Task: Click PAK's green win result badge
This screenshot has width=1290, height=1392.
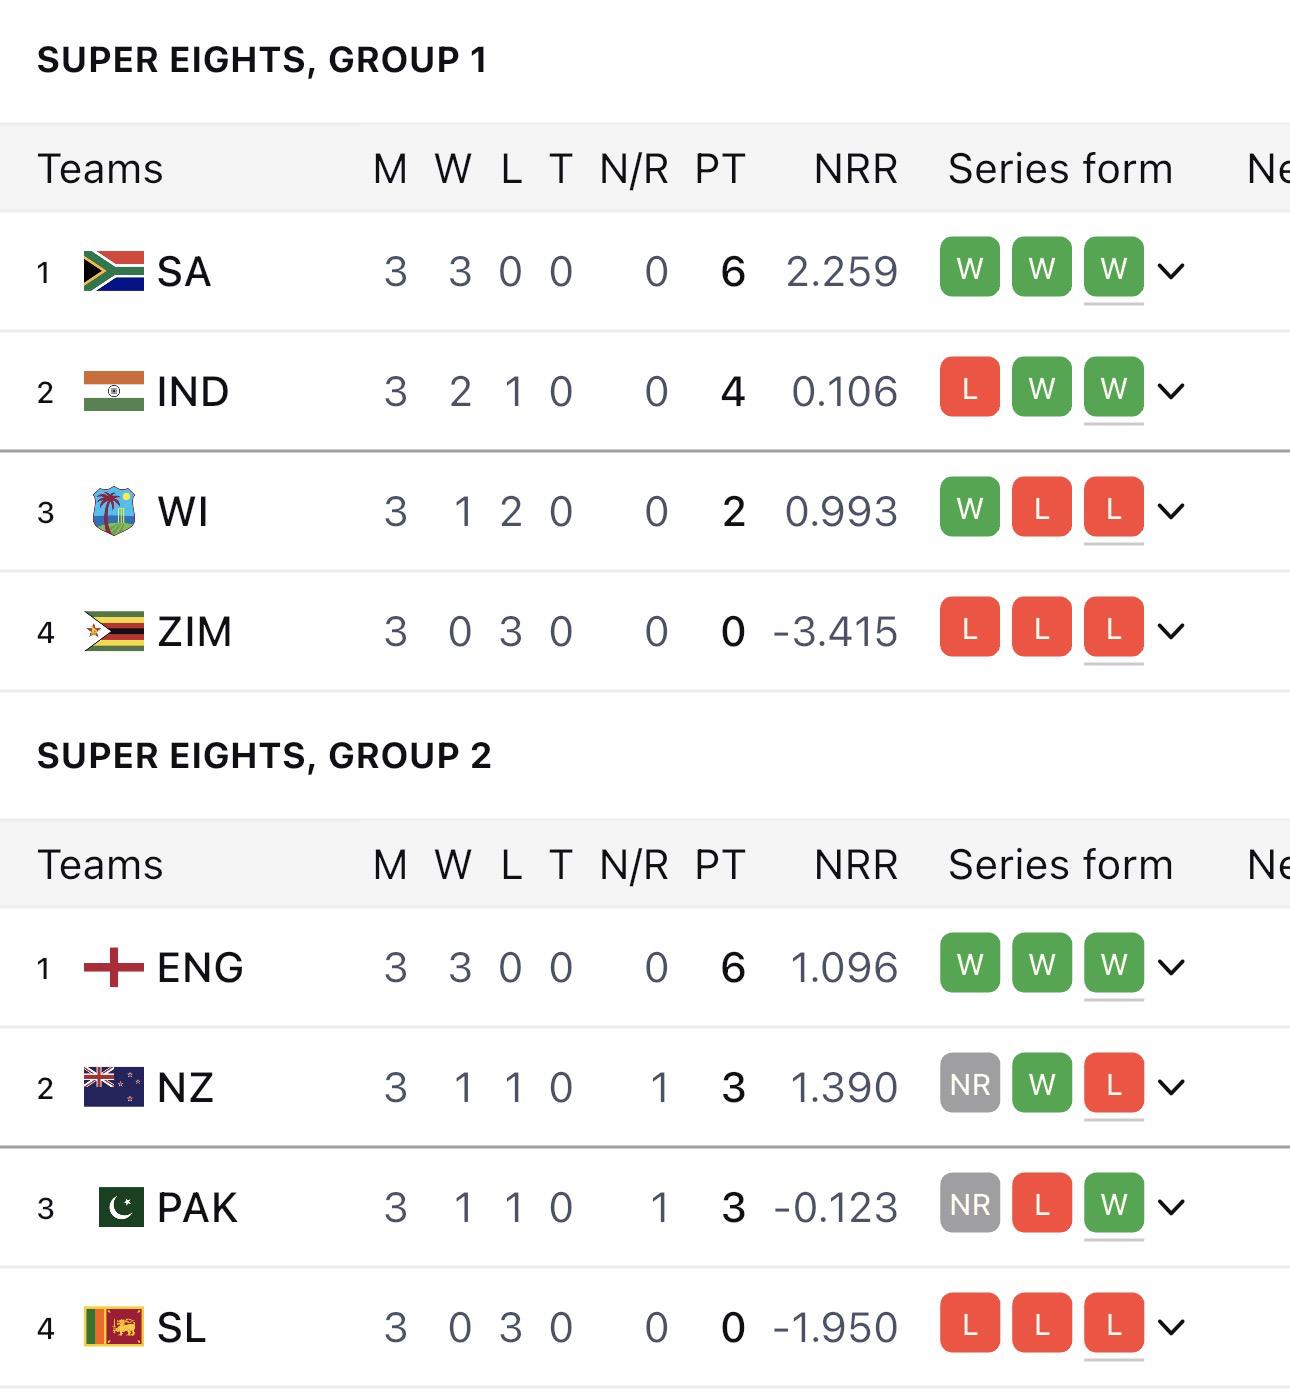Action: point(1113,1203)
